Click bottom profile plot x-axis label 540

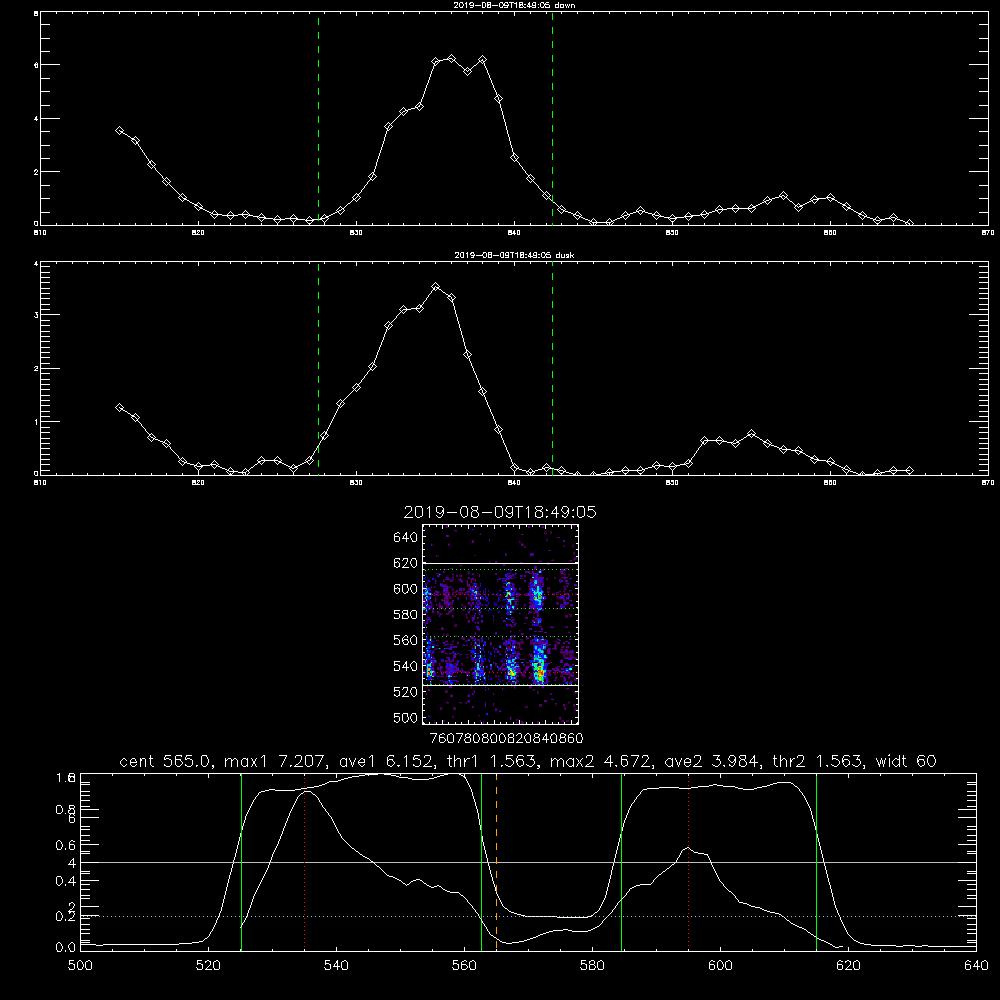pyautogui.click(x=336, y=965)
